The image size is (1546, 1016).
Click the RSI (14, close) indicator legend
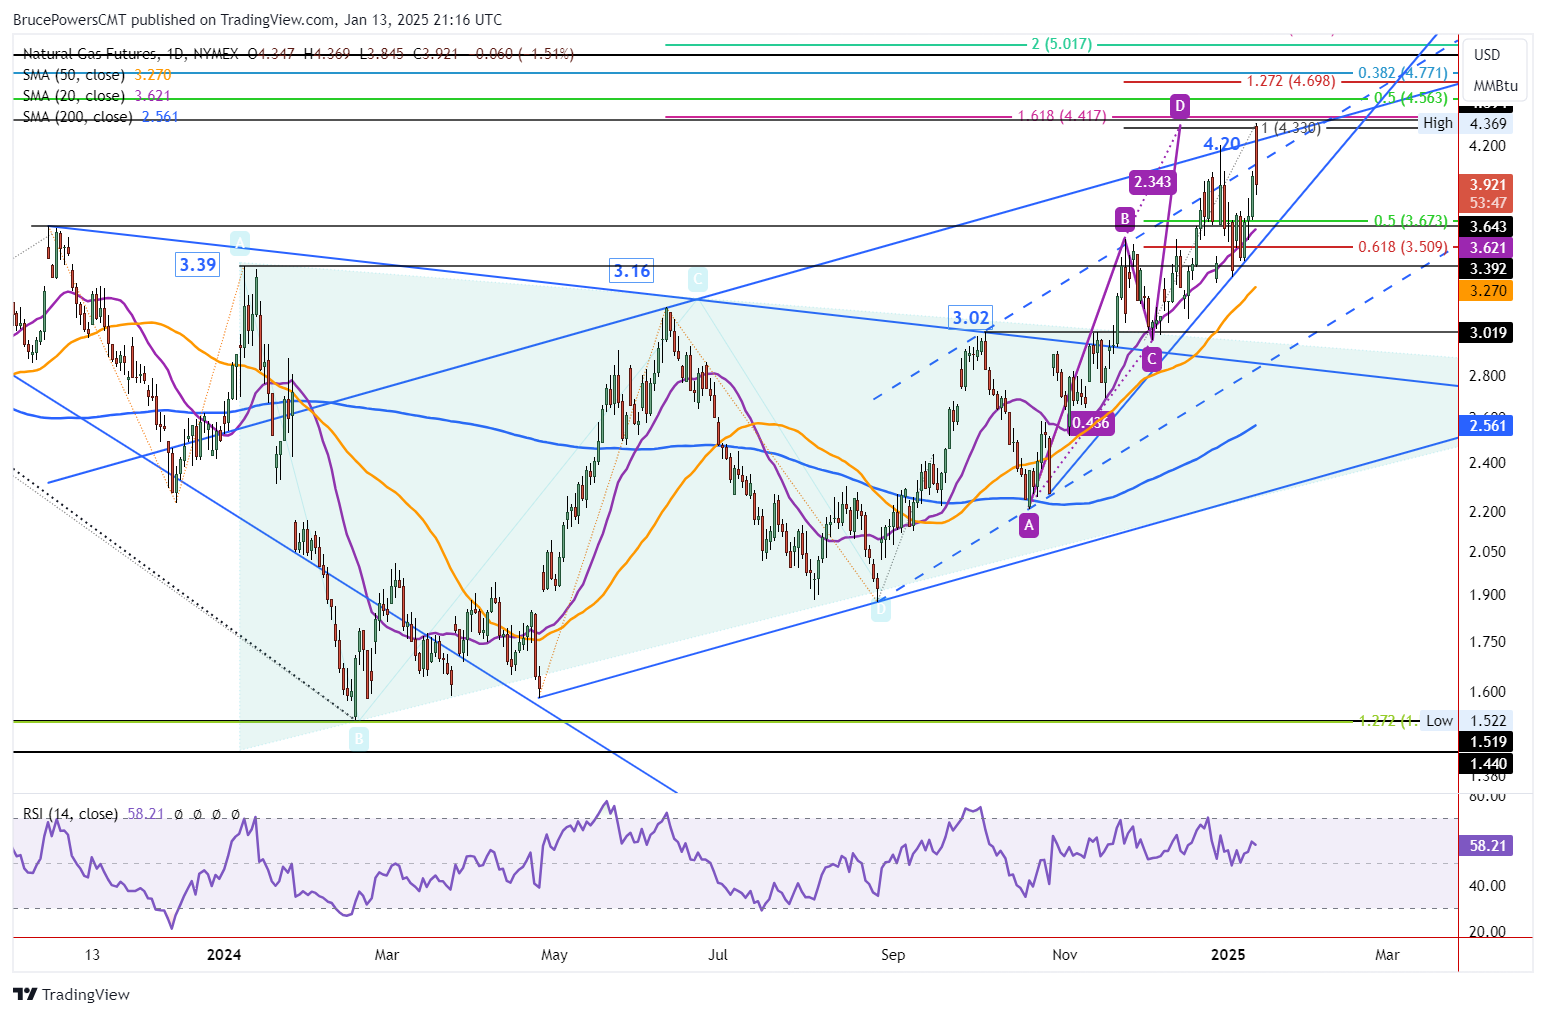70,814
